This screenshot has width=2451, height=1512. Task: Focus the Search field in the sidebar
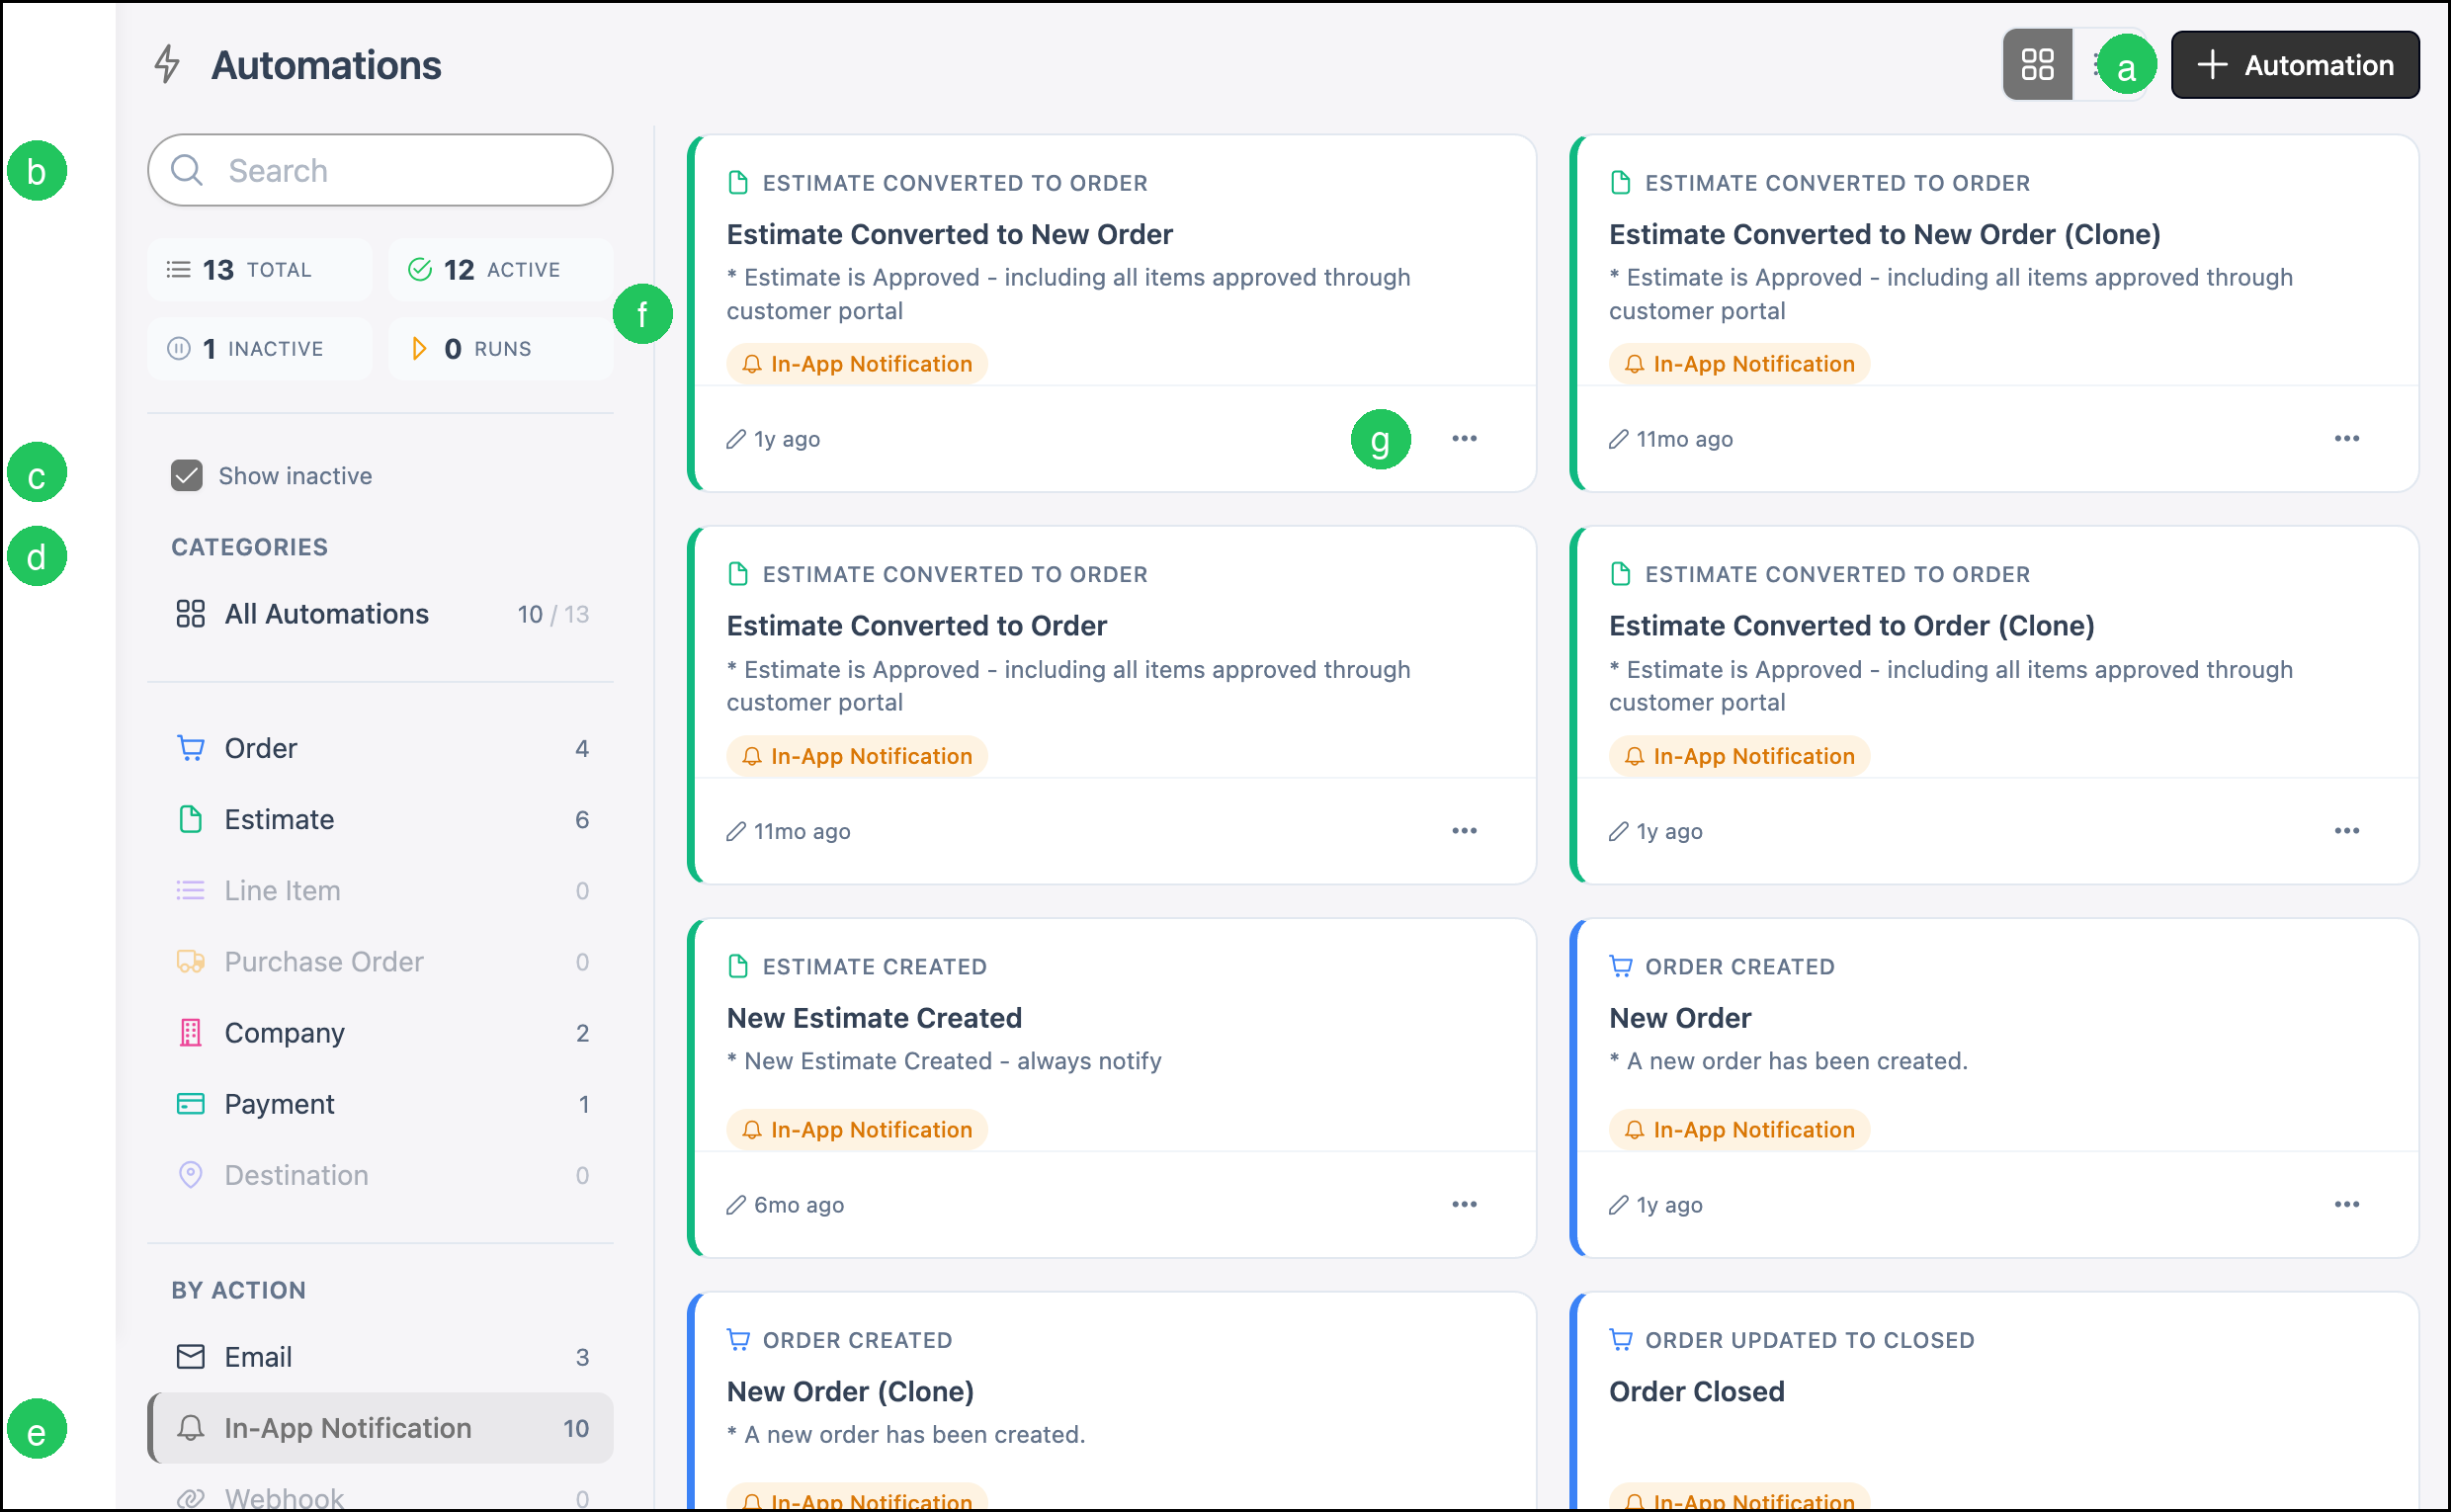click(380, 170)
